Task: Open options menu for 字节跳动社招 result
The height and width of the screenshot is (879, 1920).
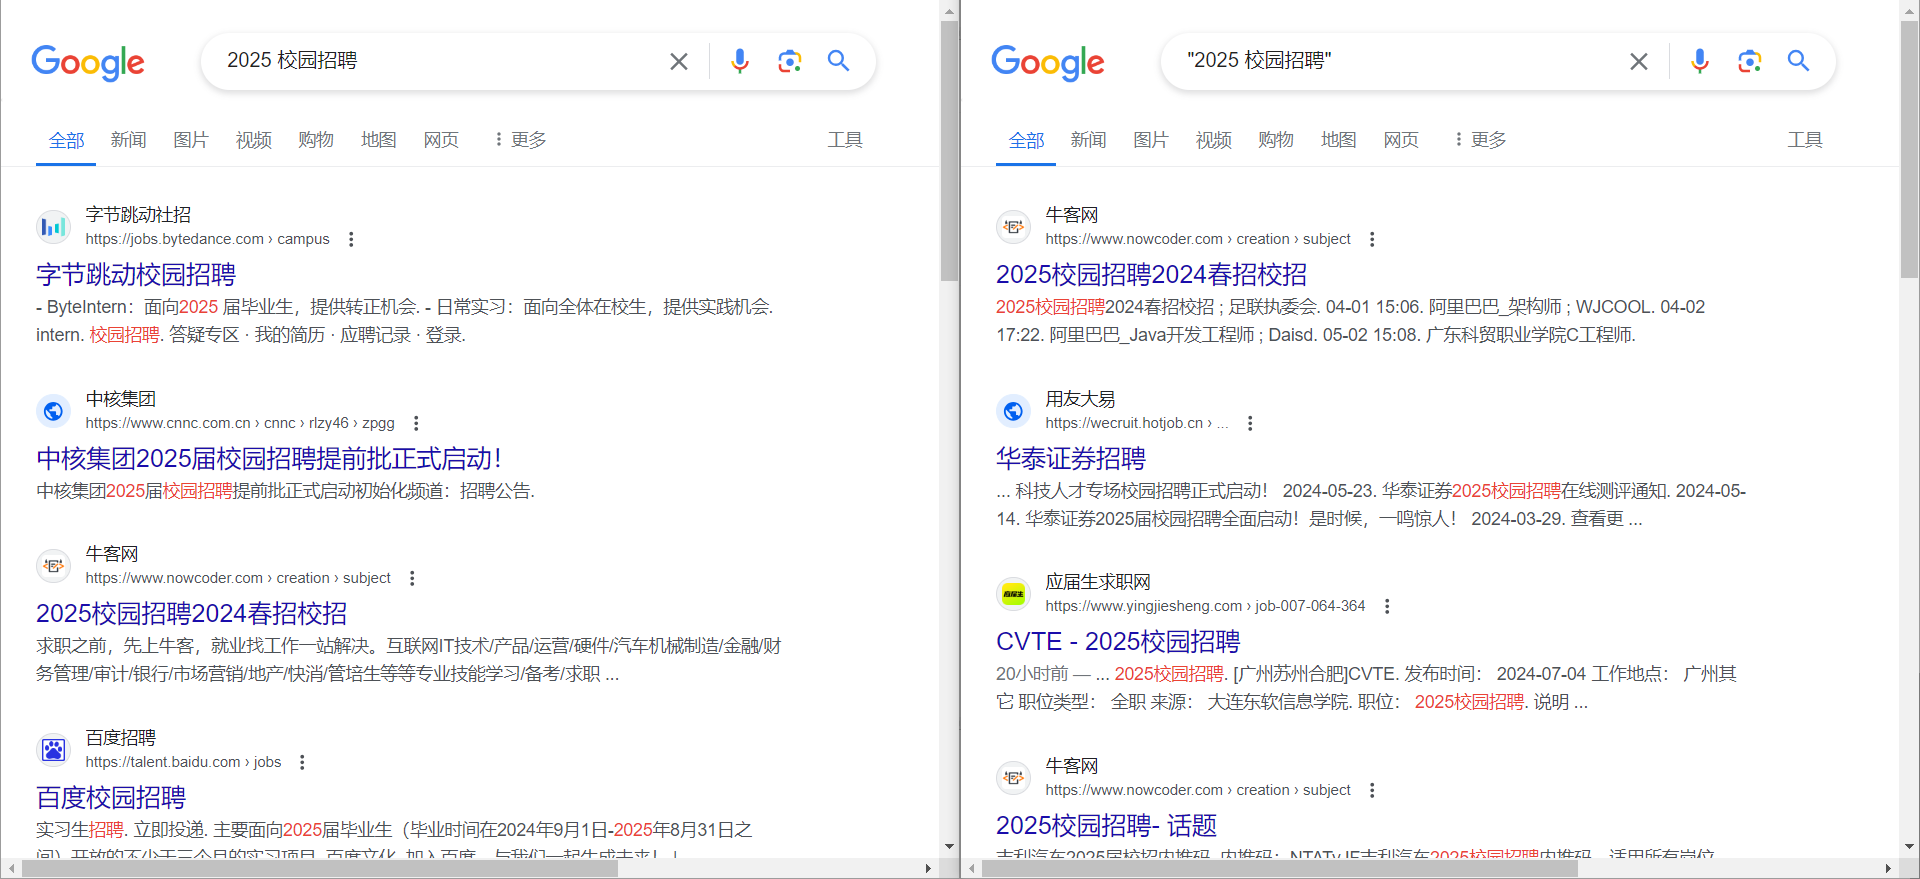Action: [351, 239]
